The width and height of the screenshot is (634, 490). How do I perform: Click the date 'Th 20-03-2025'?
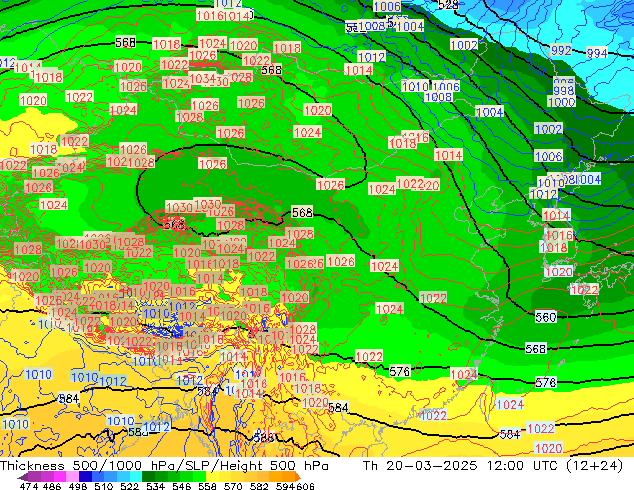point(420,466)
